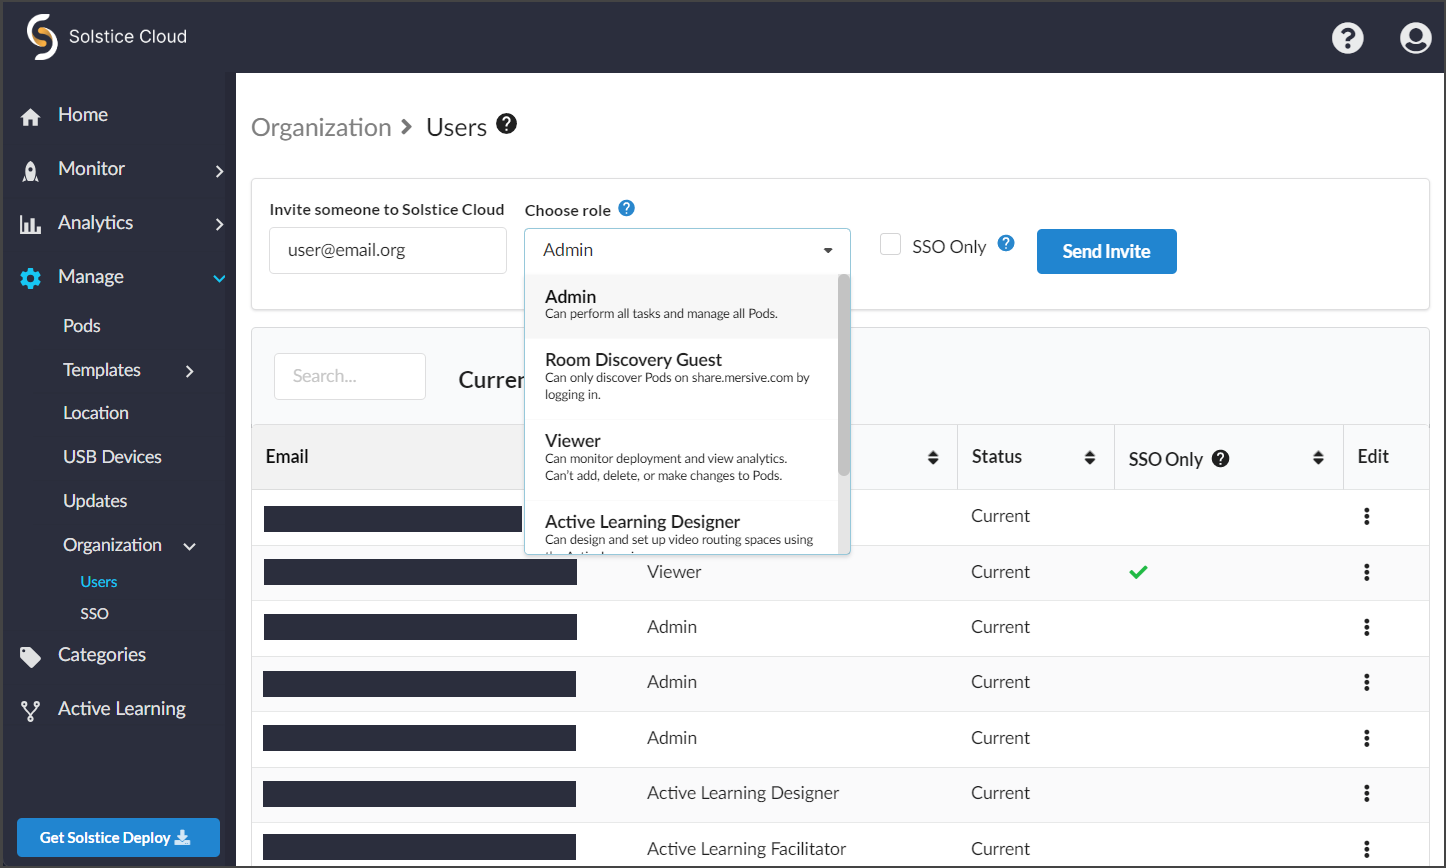
Task: Click the Manage gear icon
Action: (31, 278)
